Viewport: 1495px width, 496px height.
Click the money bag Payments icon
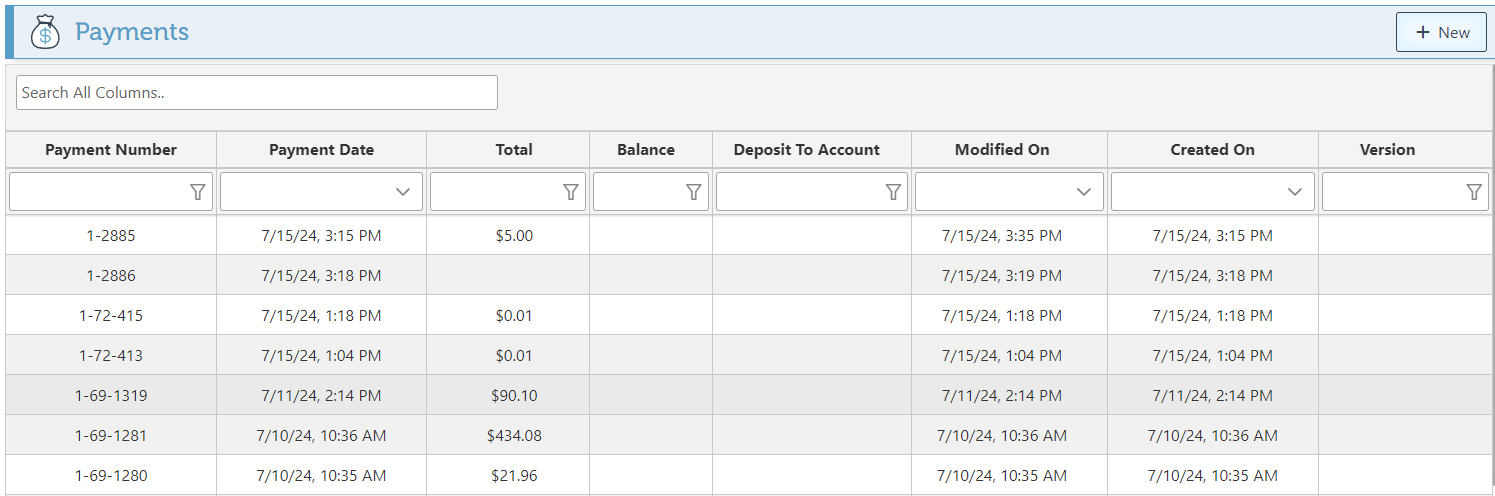45,32
